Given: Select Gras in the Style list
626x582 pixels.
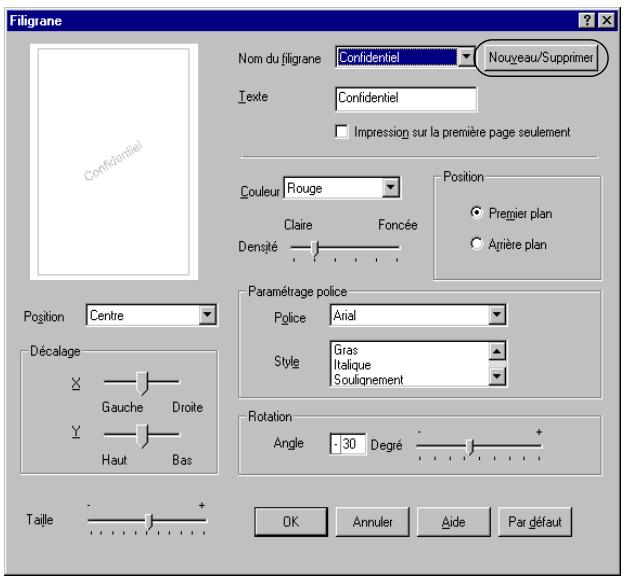Looking at the screenshot, I should tap(346, 350).
